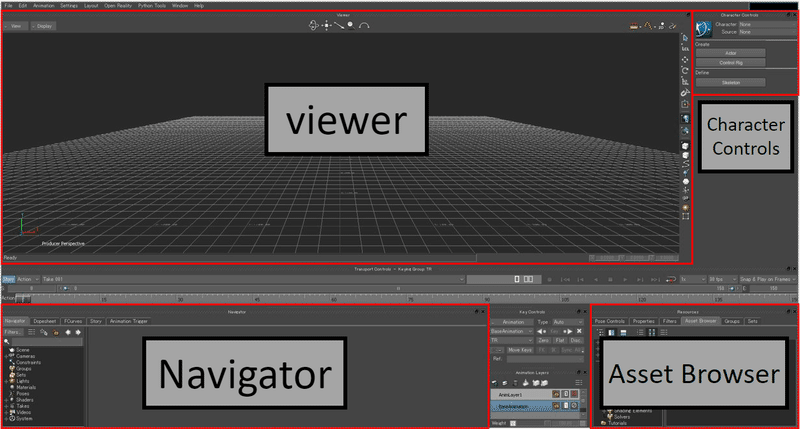
Task: Click Play Backwards in Transport Controls
Action: point(595,280)
